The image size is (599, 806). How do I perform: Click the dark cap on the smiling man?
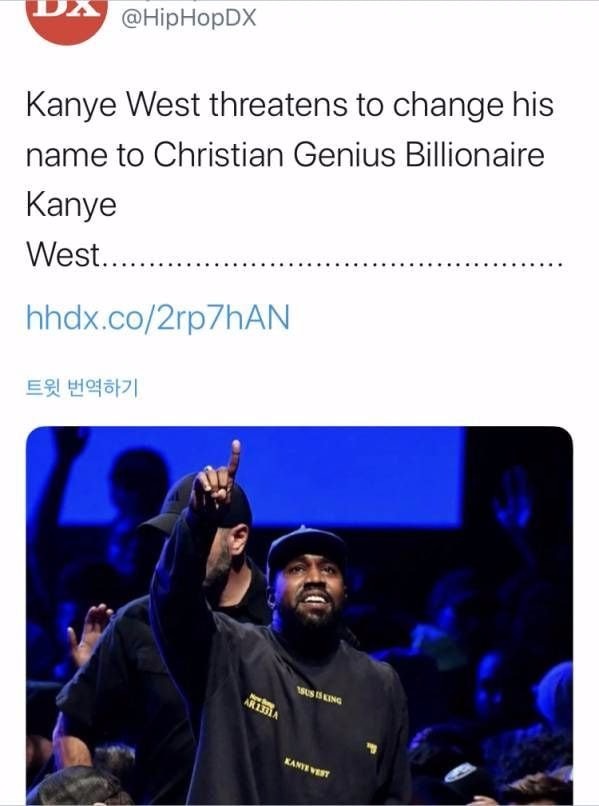(x=307, y=548)
